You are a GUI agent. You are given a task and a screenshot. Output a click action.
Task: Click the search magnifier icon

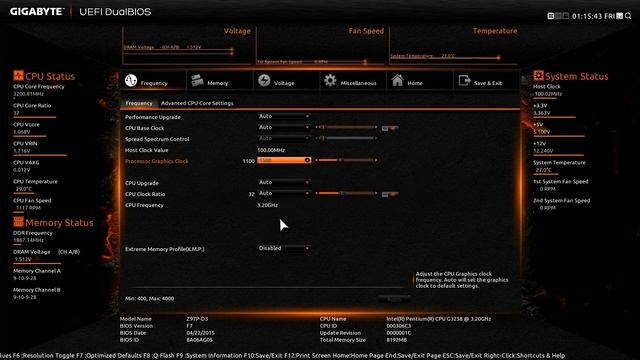(628, 16)
